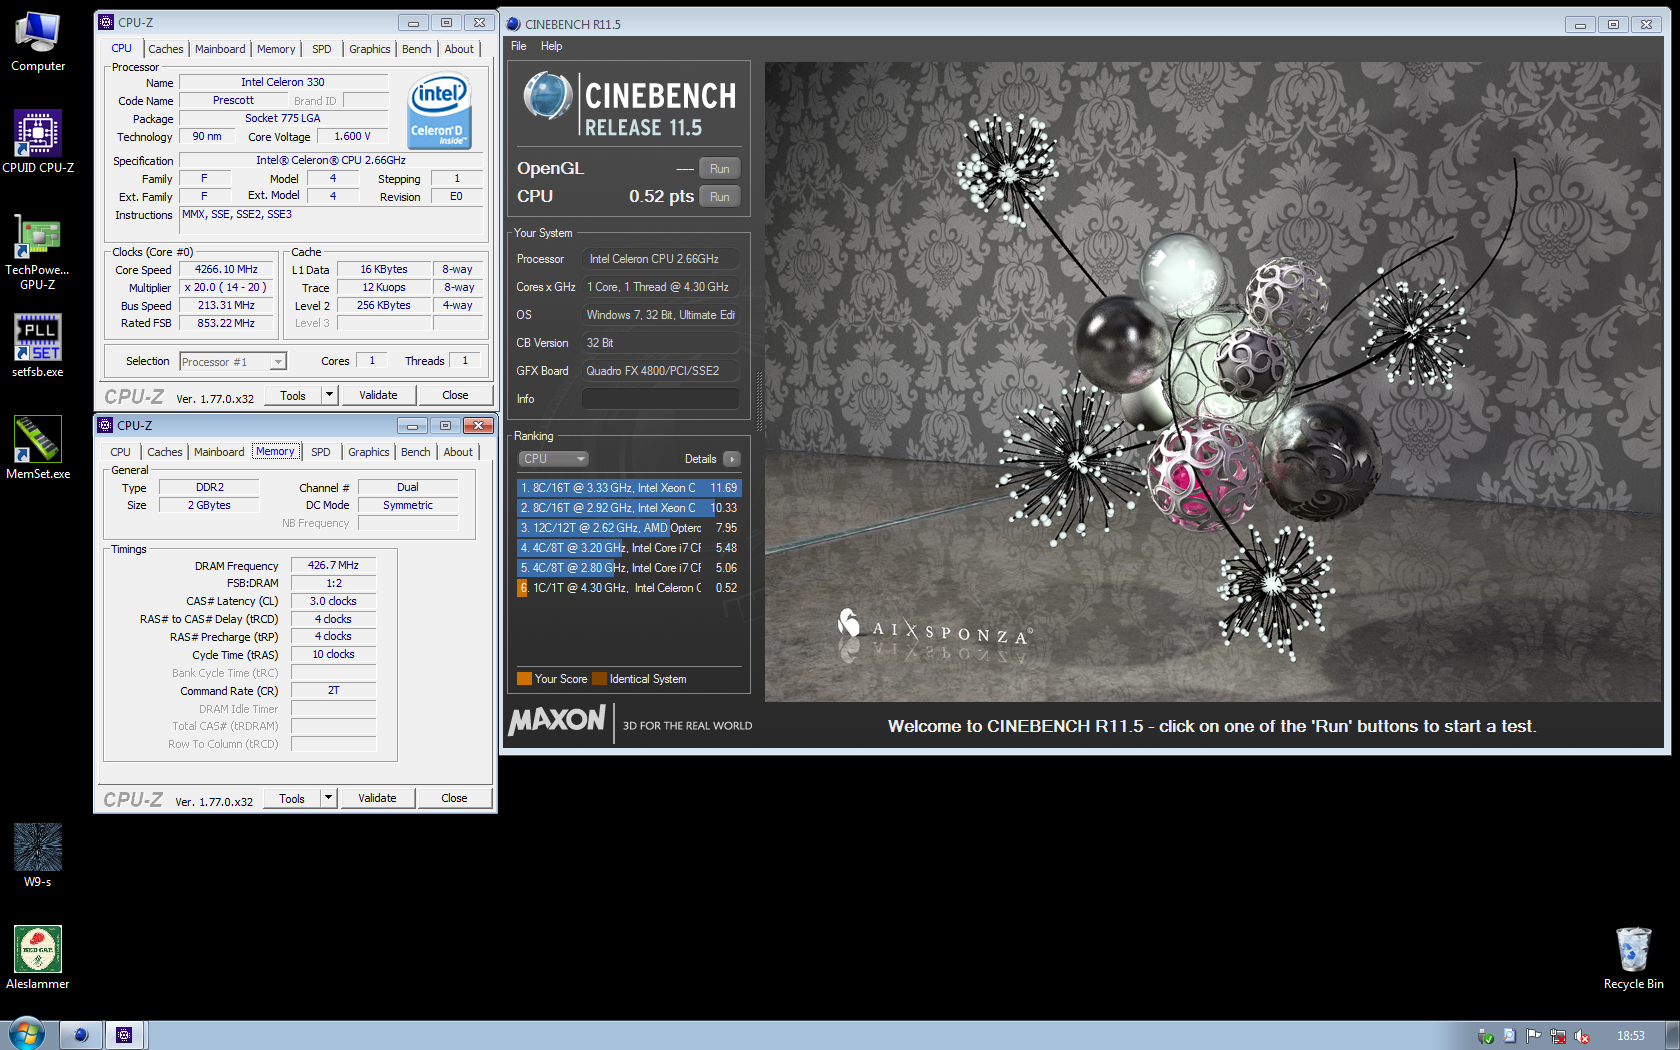Click the Show Desktop button on taskbar
The height and width of the screenshot is (1050, 1680).
tap(1672, 1035)
